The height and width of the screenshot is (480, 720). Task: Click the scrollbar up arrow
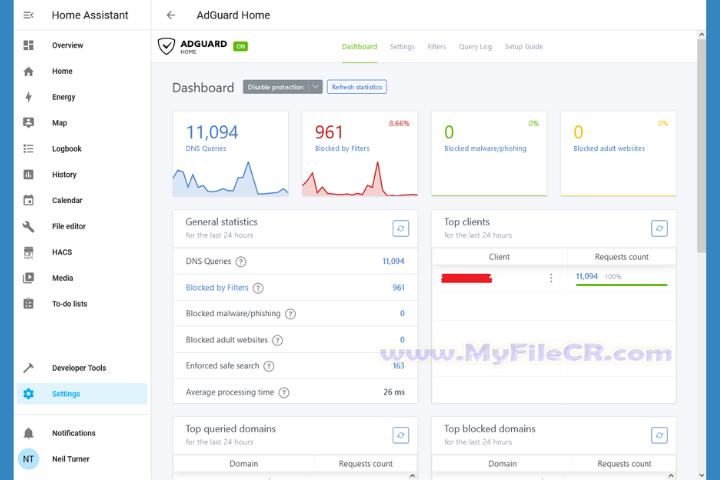(x=701, y=34)
